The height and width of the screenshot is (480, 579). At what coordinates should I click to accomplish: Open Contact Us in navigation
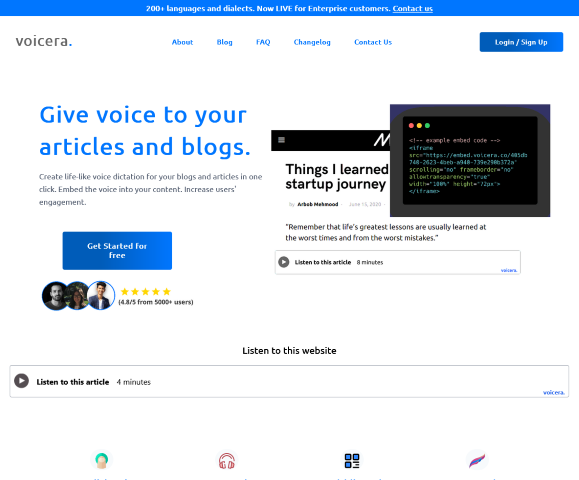point(373,42)
